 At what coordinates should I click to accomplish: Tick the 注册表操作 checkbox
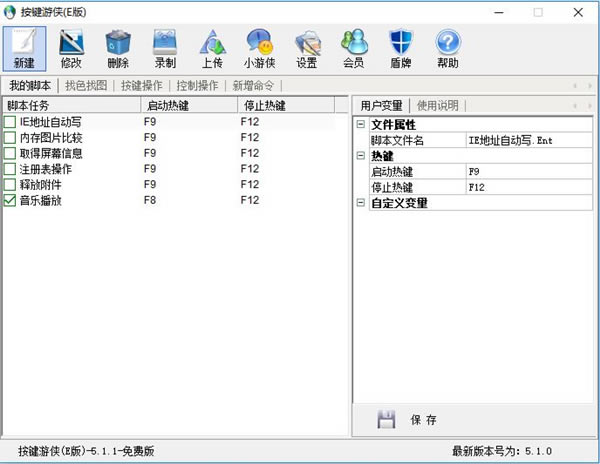point(10,169)
